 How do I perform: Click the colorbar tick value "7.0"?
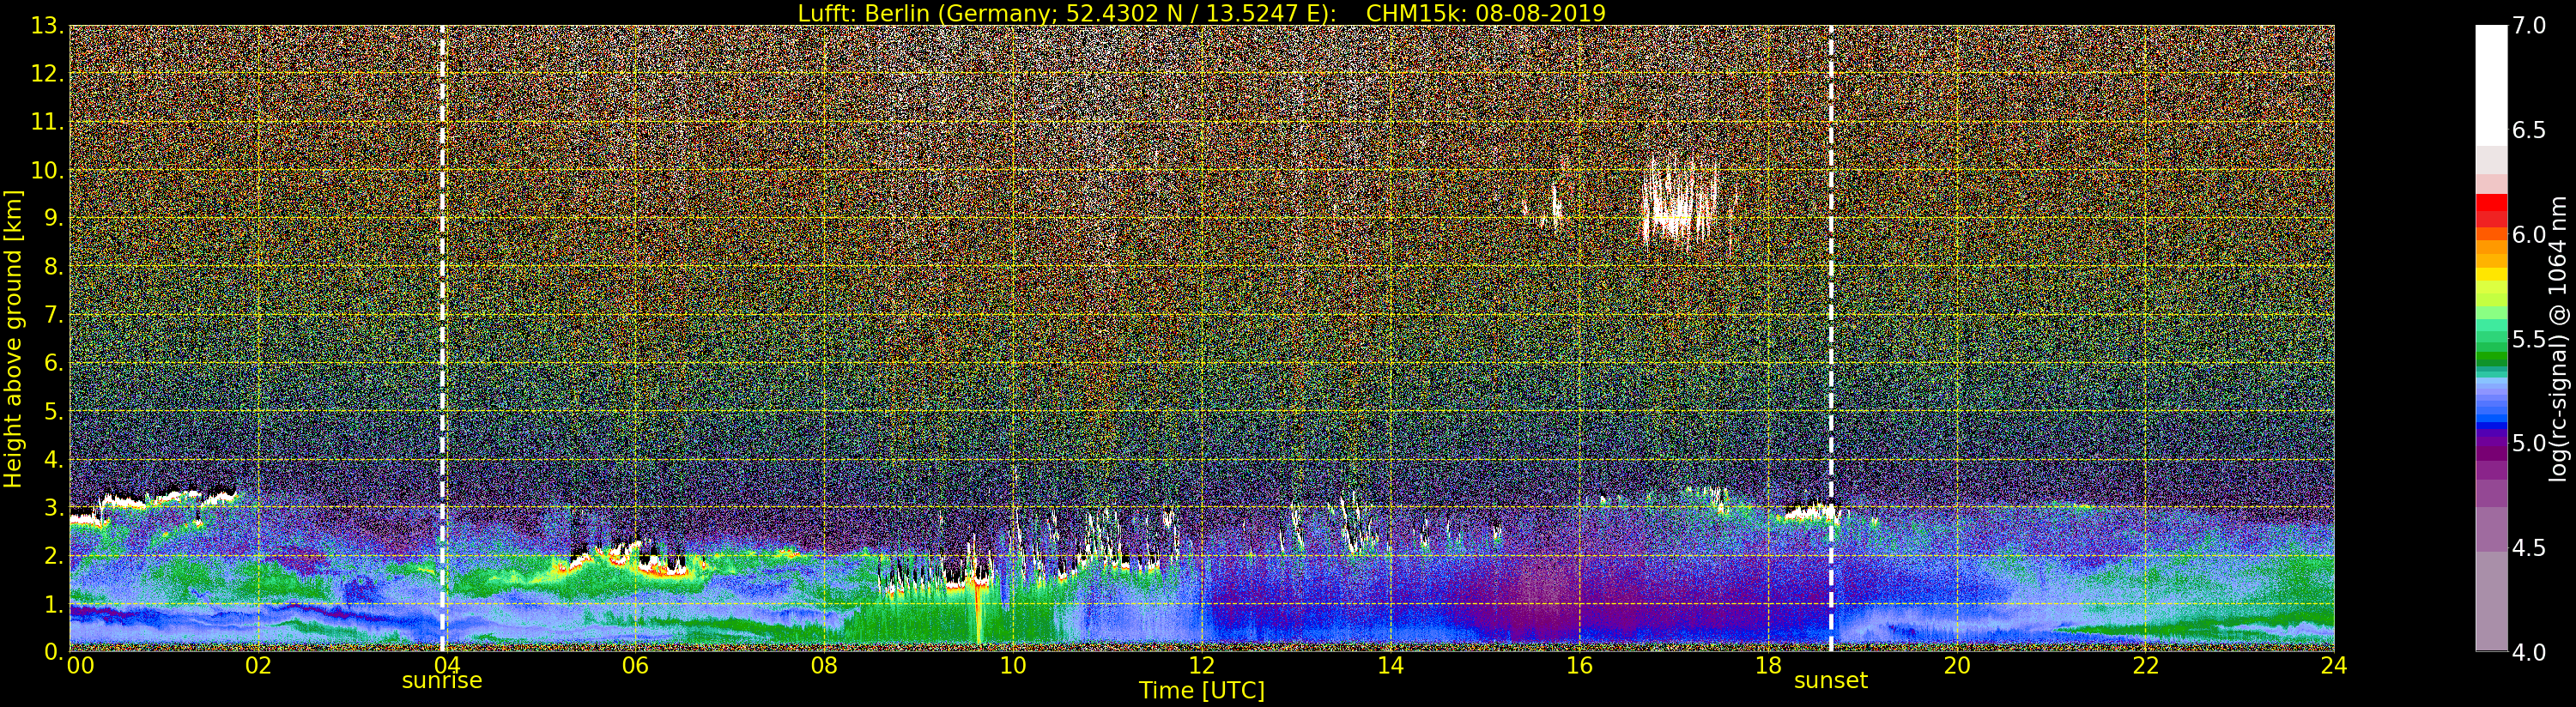pos(2529,26)
